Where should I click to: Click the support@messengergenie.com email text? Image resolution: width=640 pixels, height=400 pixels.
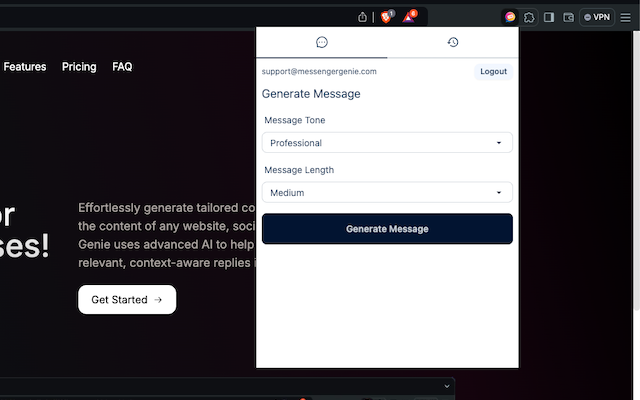tap(319, 71)
